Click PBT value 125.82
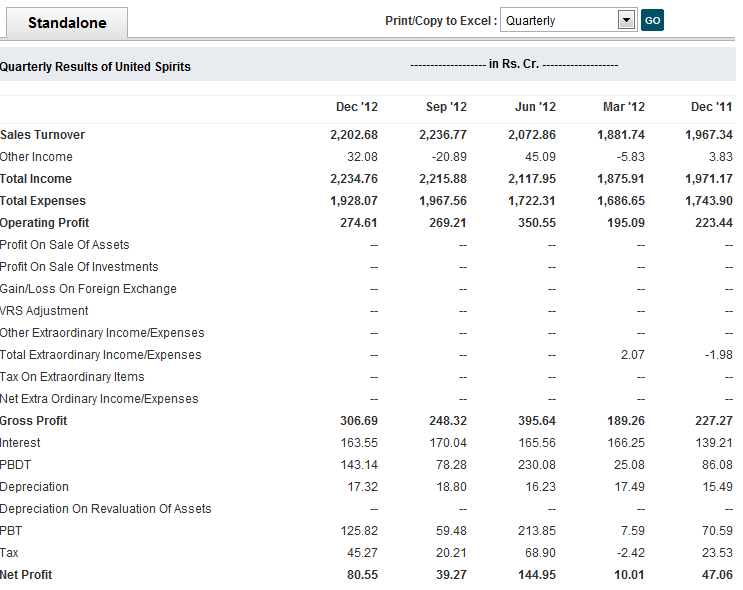Screen dimensions: 743x590 (x=359, y=531)
